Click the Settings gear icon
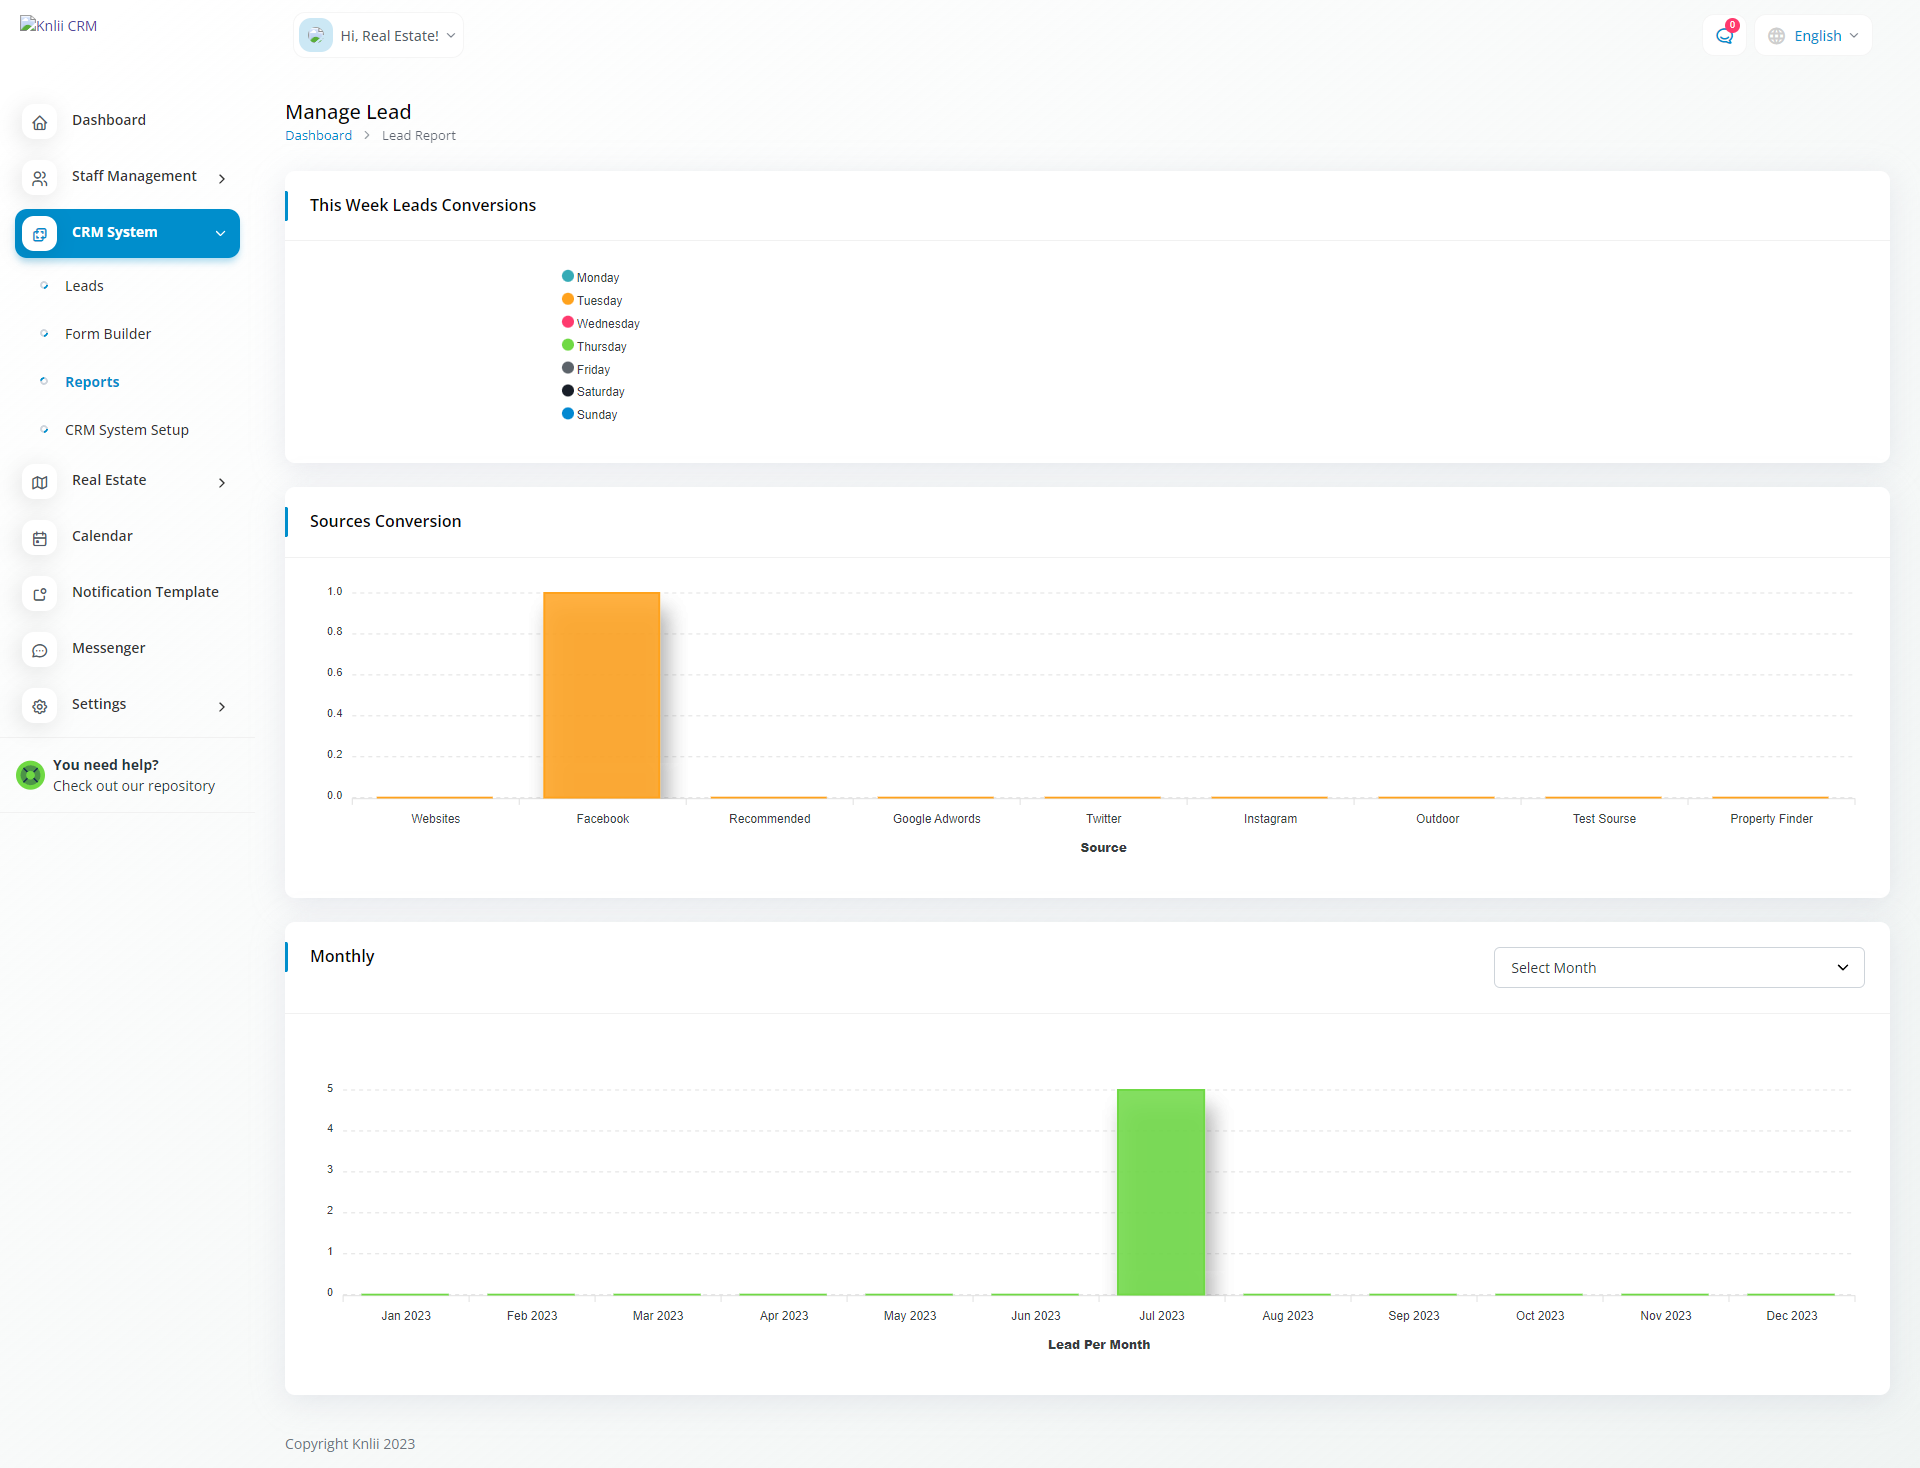This screenshot has width=1920, height=1468. [x=40, y=706]
